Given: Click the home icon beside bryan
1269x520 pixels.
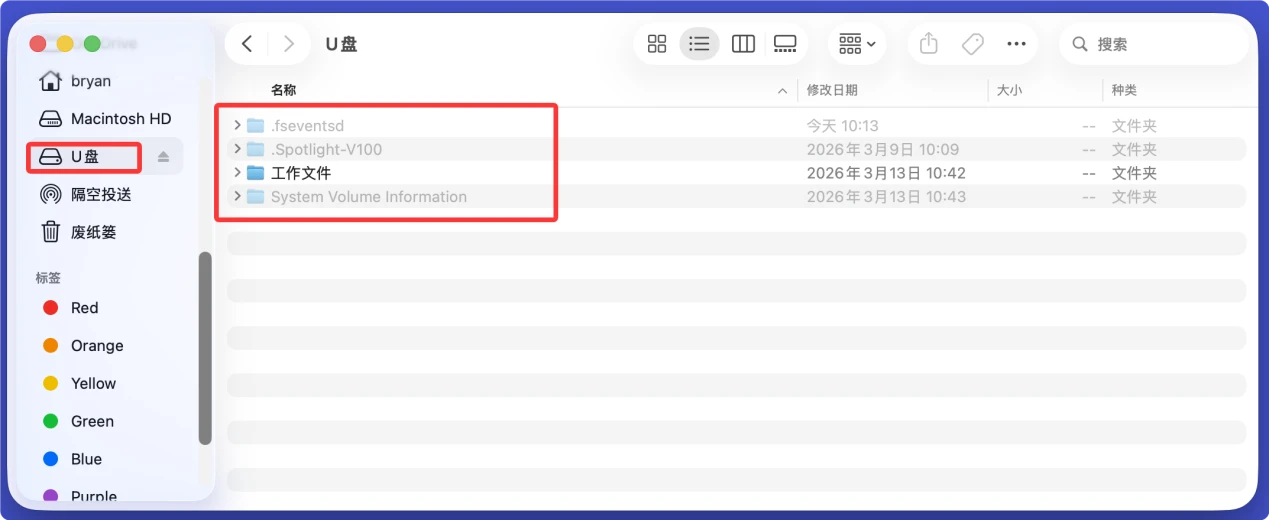Looking at the screenshot, I should pos(50,80).
